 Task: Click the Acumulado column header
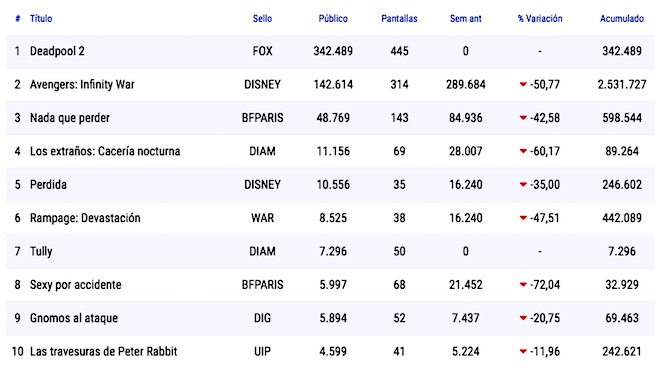pos(622,18)
